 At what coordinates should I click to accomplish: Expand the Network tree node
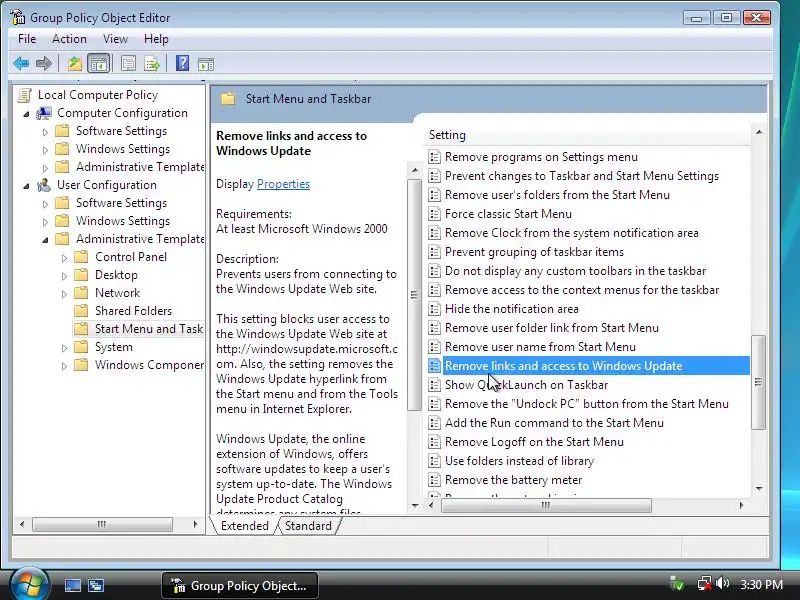click(64, 293)
